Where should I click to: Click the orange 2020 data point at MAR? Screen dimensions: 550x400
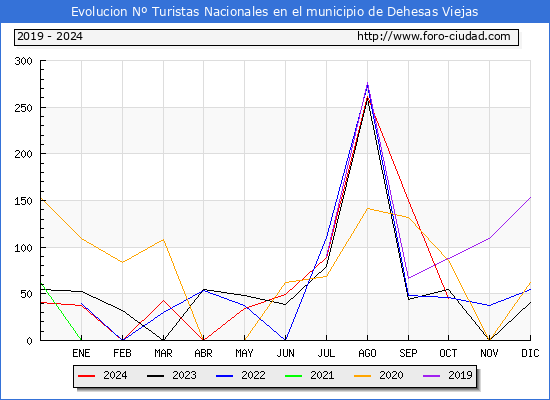point(163,240)
